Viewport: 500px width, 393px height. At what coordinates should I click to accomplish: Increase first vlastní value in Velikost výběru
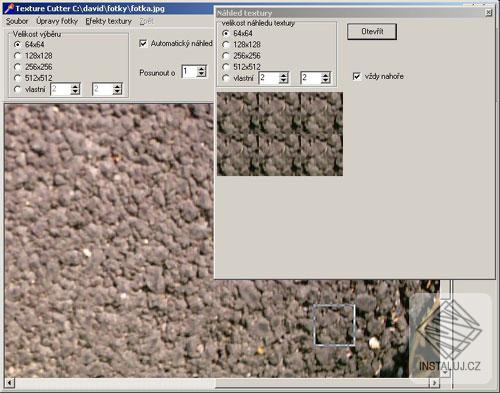(x=75, y=86)
